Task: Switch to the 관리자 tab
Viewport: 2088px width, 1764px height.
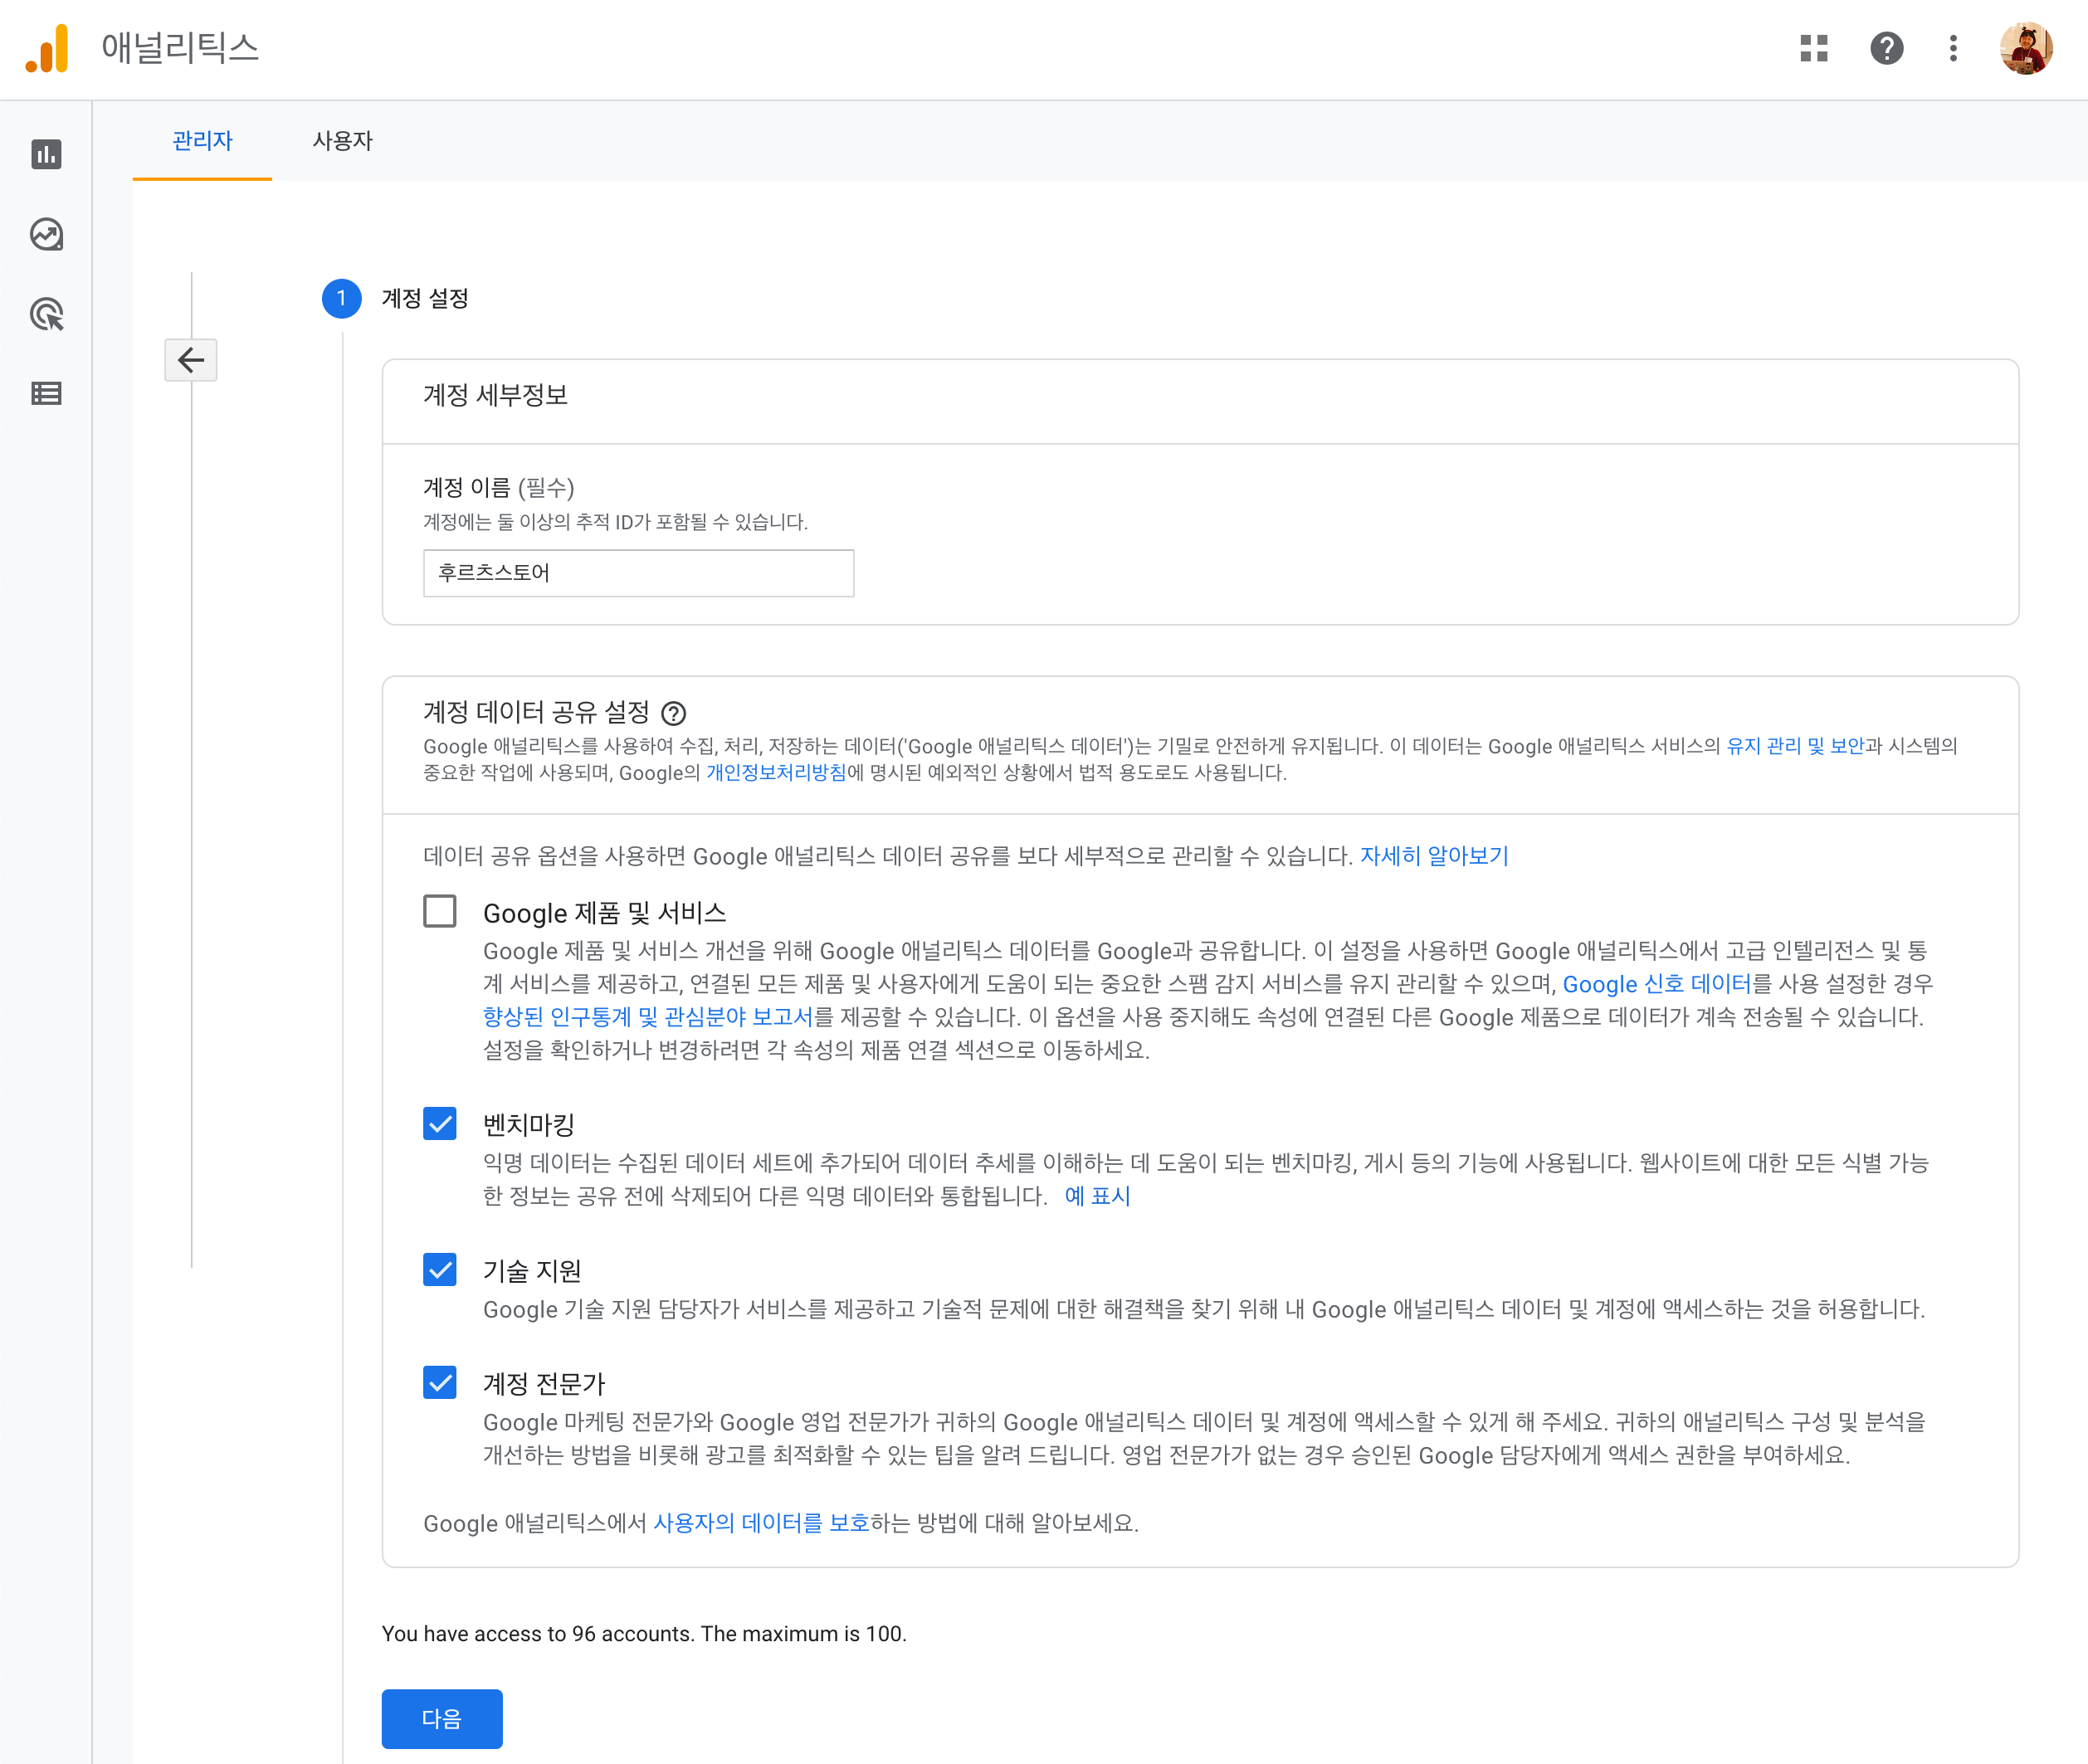Action: (202, 141)
